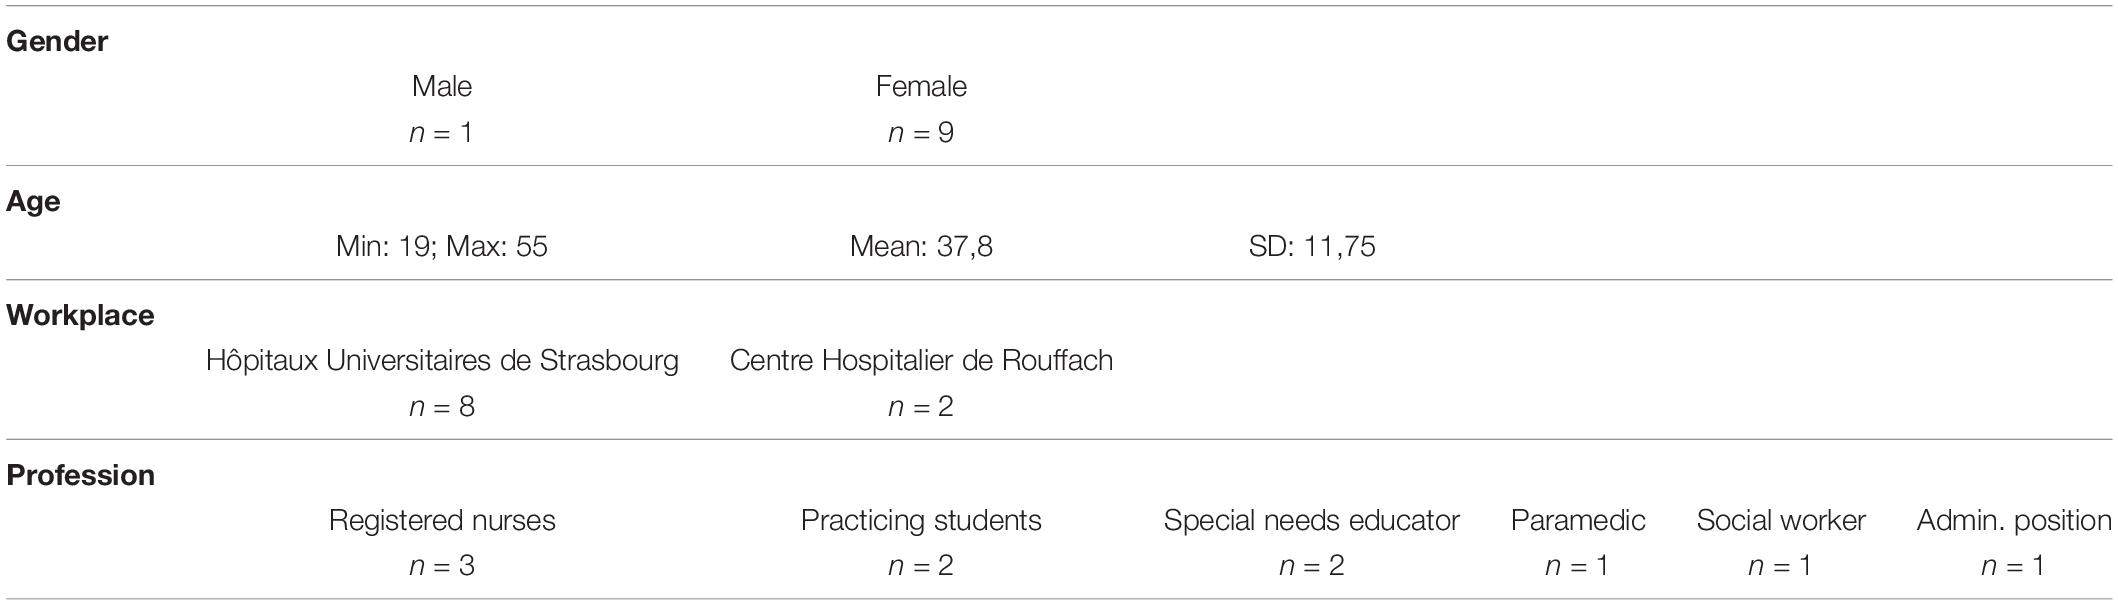Click the Age section heading
The height and width of the screenshot is (605, 2118).
(33, 202)
